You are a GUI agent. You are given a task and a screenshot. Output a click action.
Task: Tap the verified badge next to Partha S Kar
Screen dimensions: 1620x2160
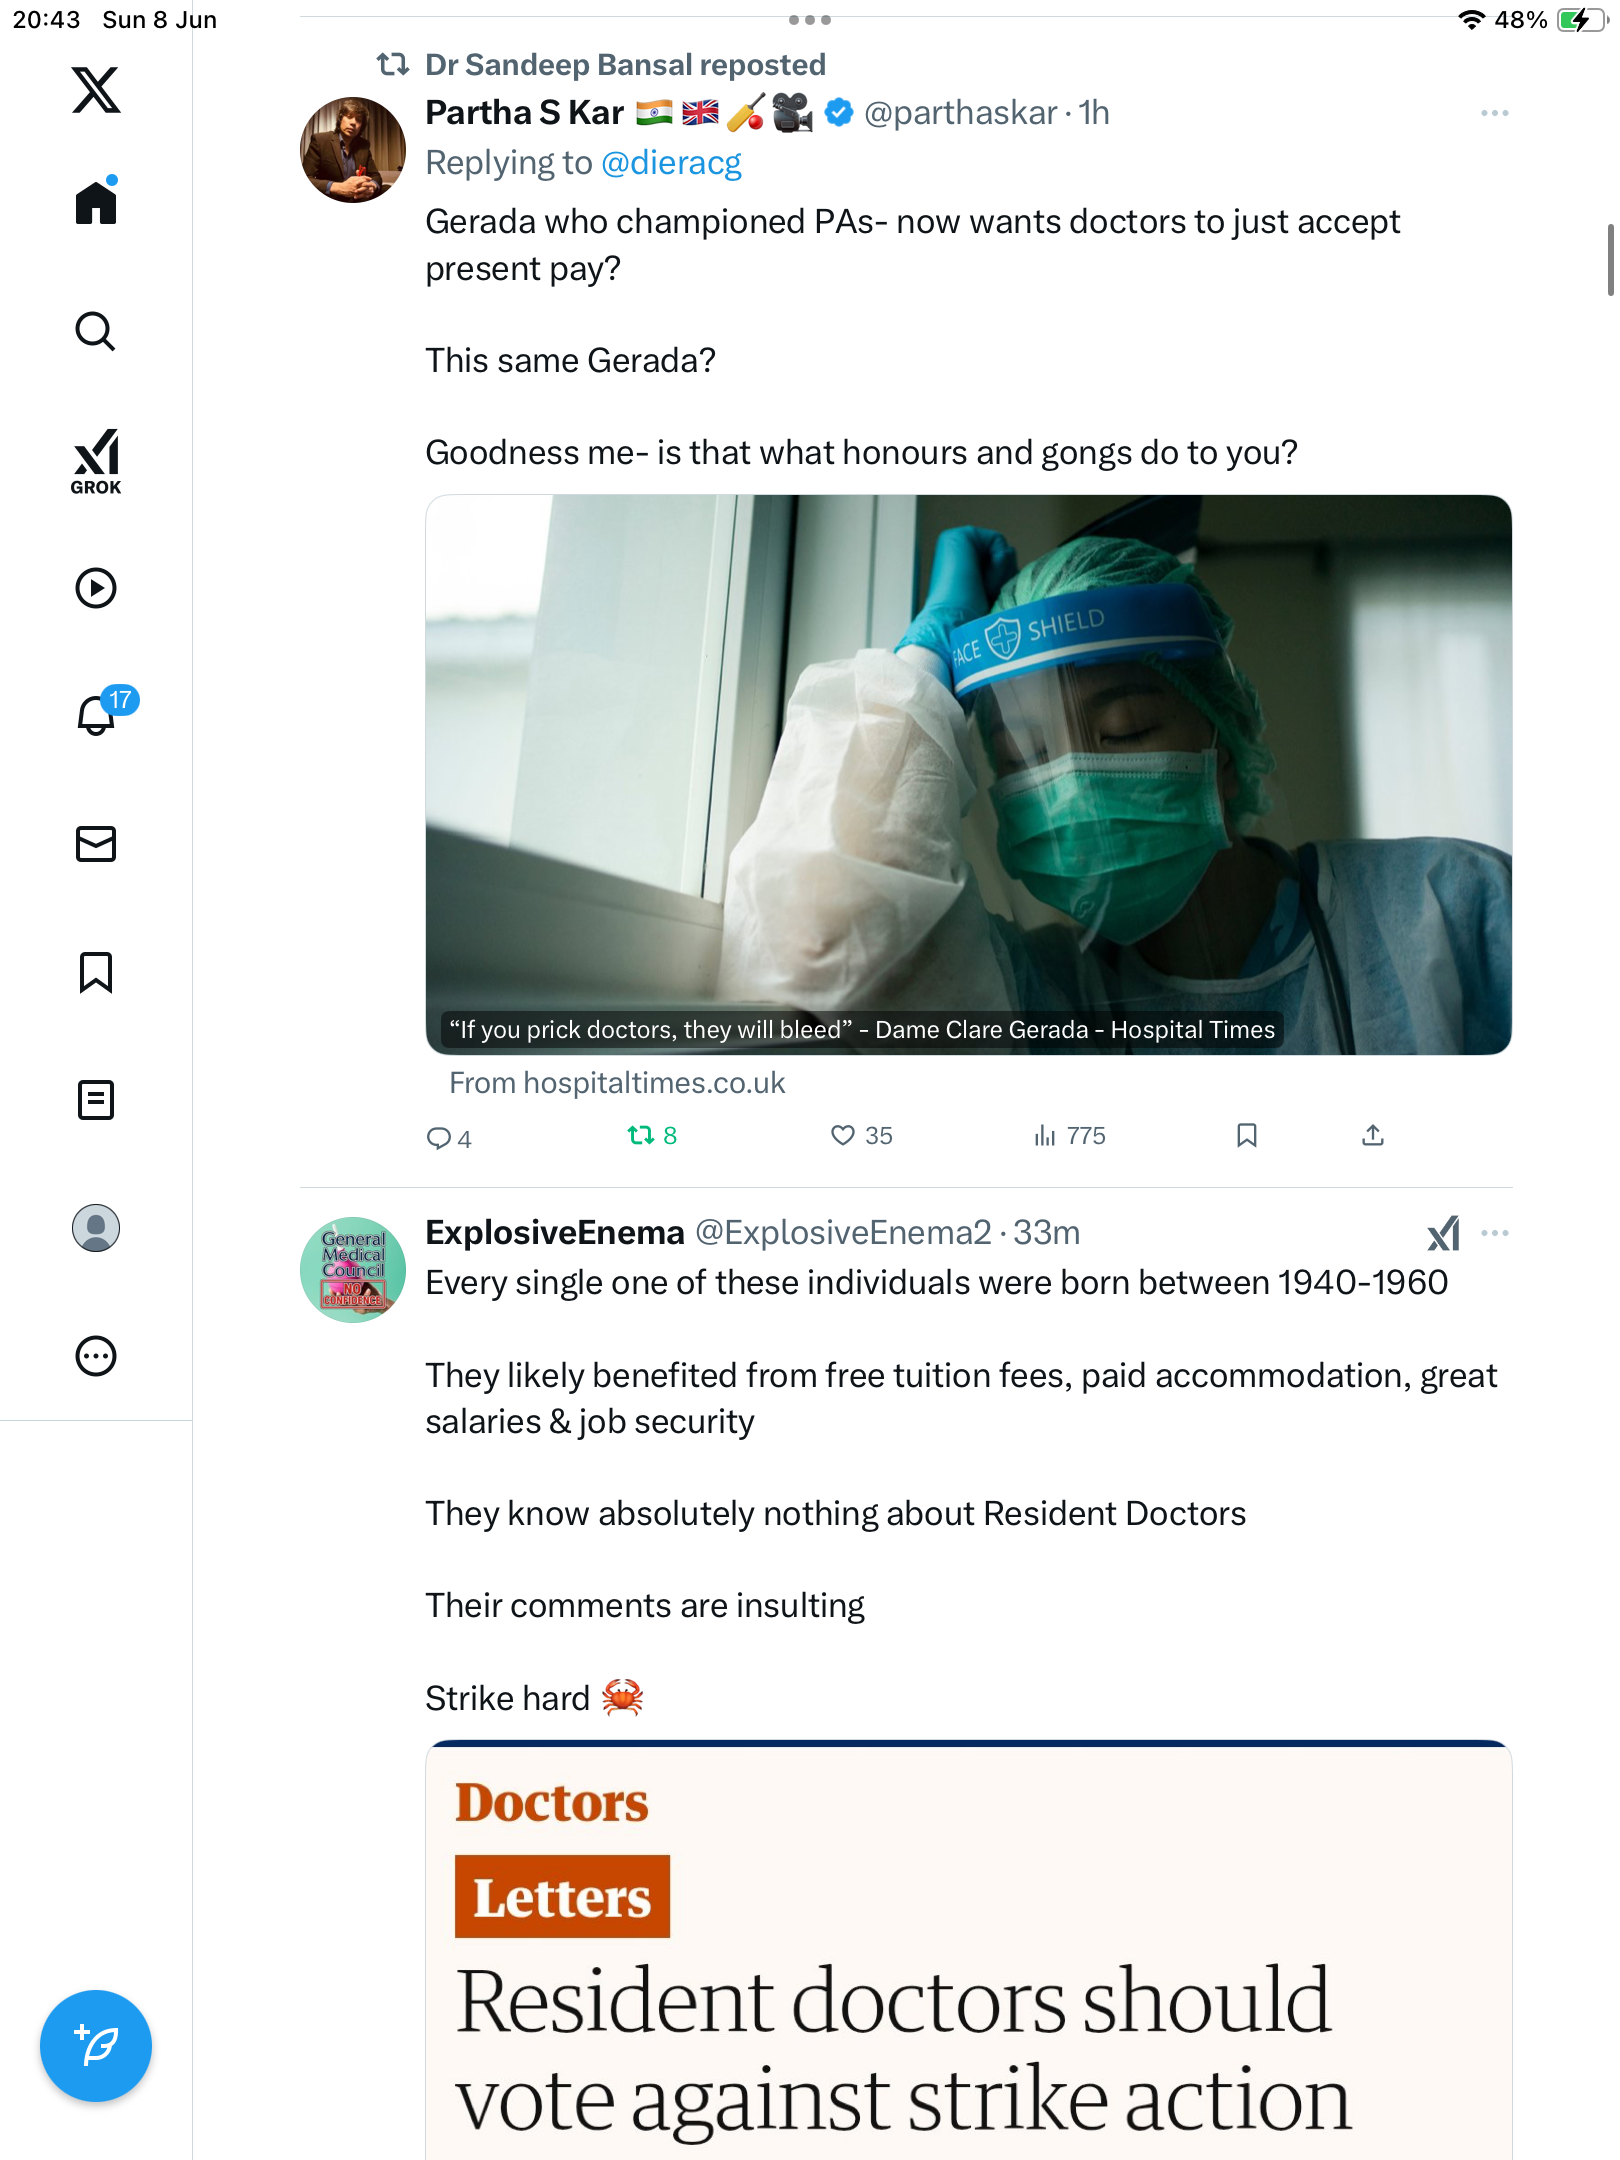[839, 113]
